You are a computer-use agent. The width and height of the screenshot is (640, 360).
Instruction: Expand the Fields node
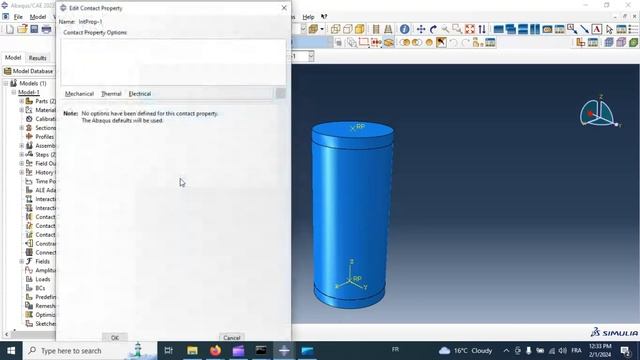pos(22,261)
